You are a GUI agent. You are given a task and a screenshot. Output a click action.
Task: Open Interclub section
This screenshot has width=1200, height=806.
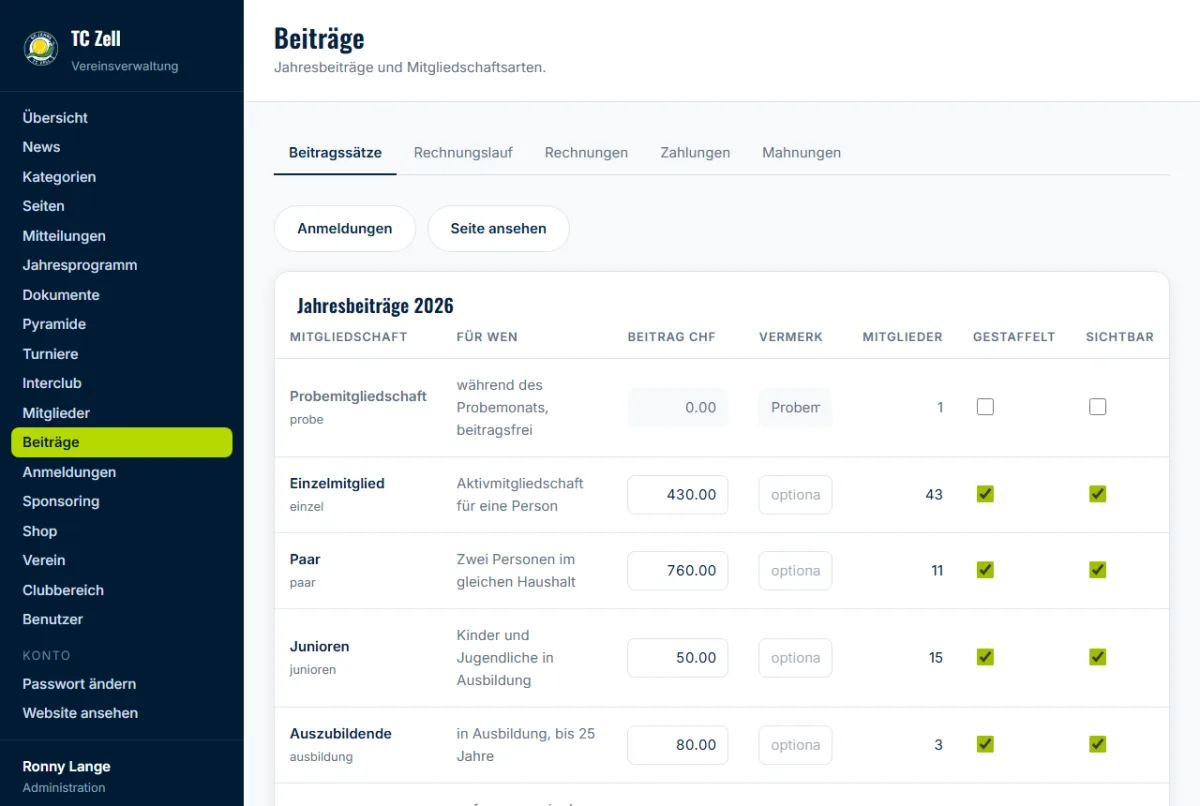[52, 383]
